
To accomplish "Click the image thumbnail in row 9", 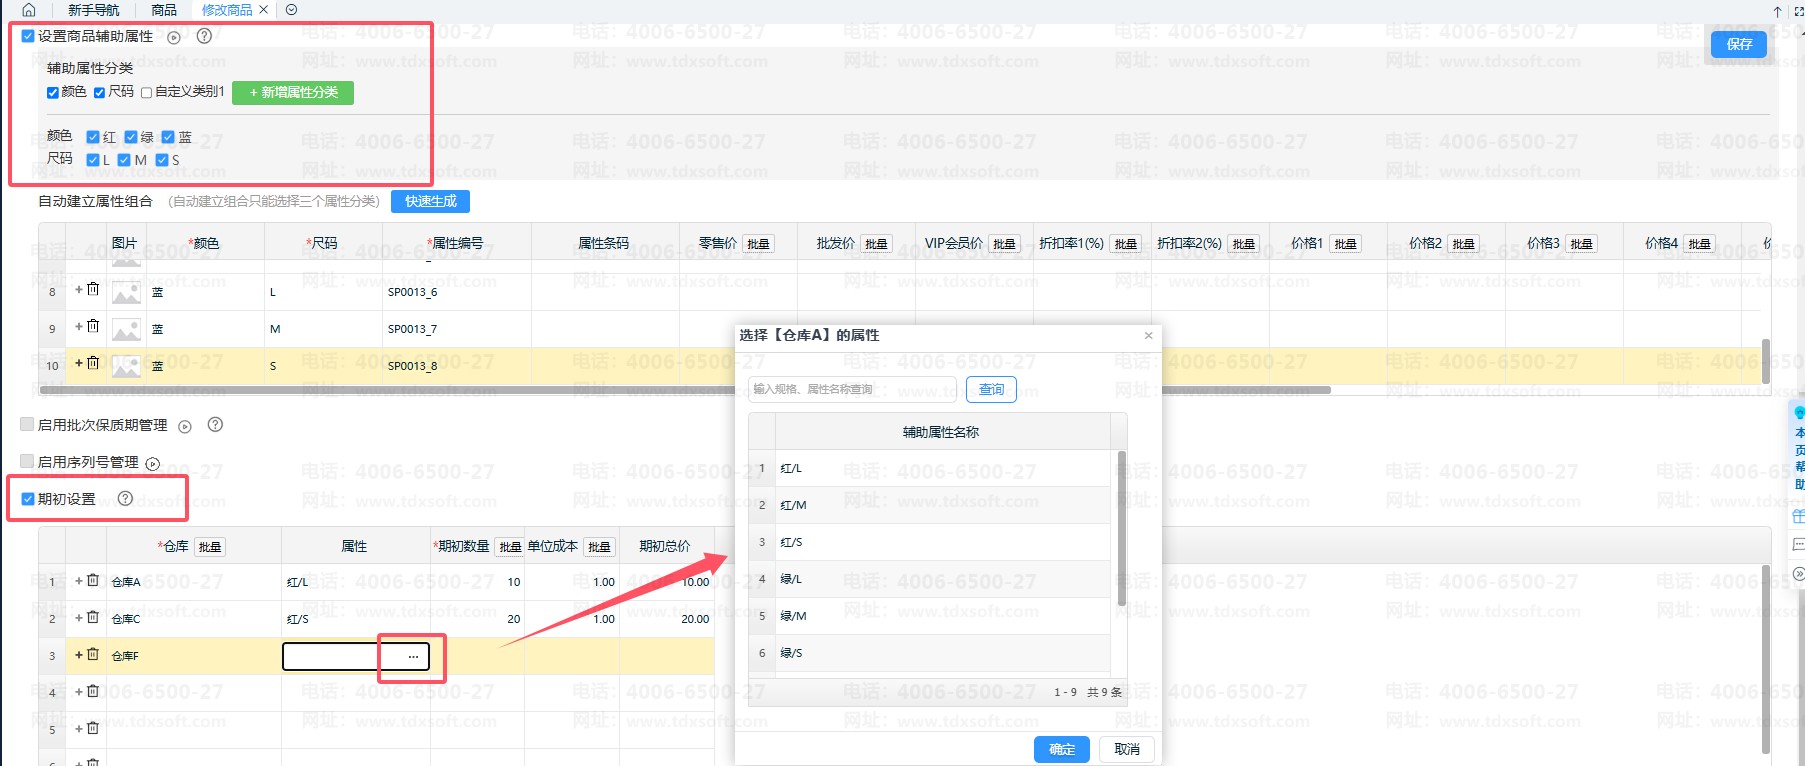I will pyautogui.click(x=126, y=329).
